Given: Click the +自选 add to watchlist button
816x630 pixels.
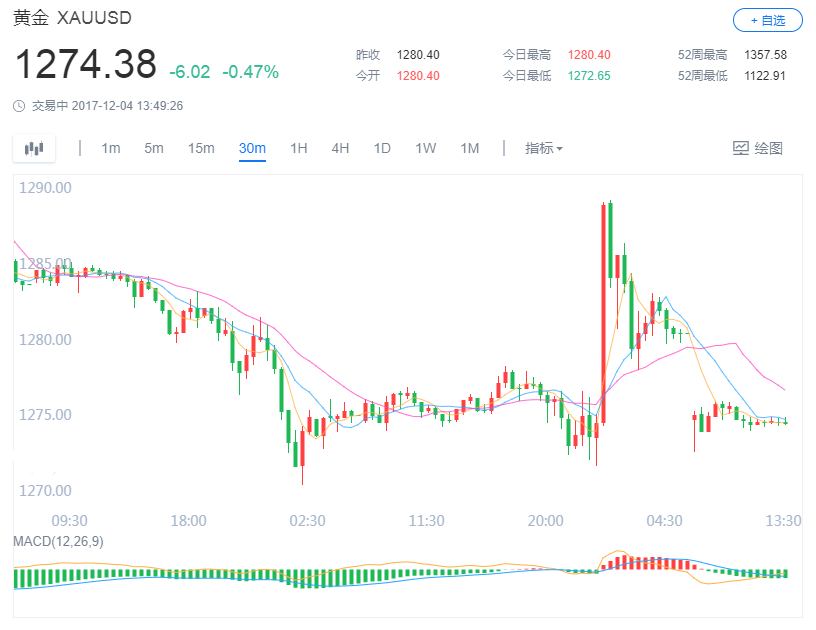Looking at the screenshot, I should tap(767, 20).
